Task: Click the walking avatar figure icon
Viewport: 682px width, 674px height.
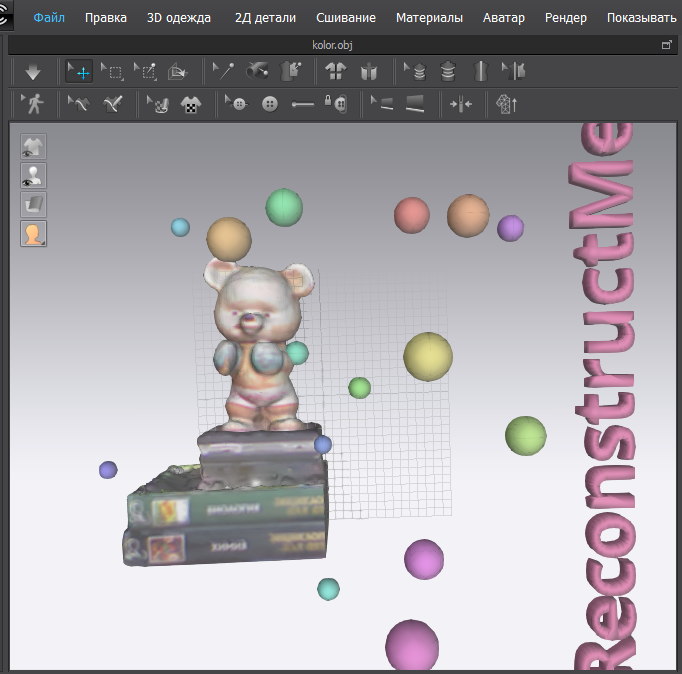Action: [x=35, y=104]
